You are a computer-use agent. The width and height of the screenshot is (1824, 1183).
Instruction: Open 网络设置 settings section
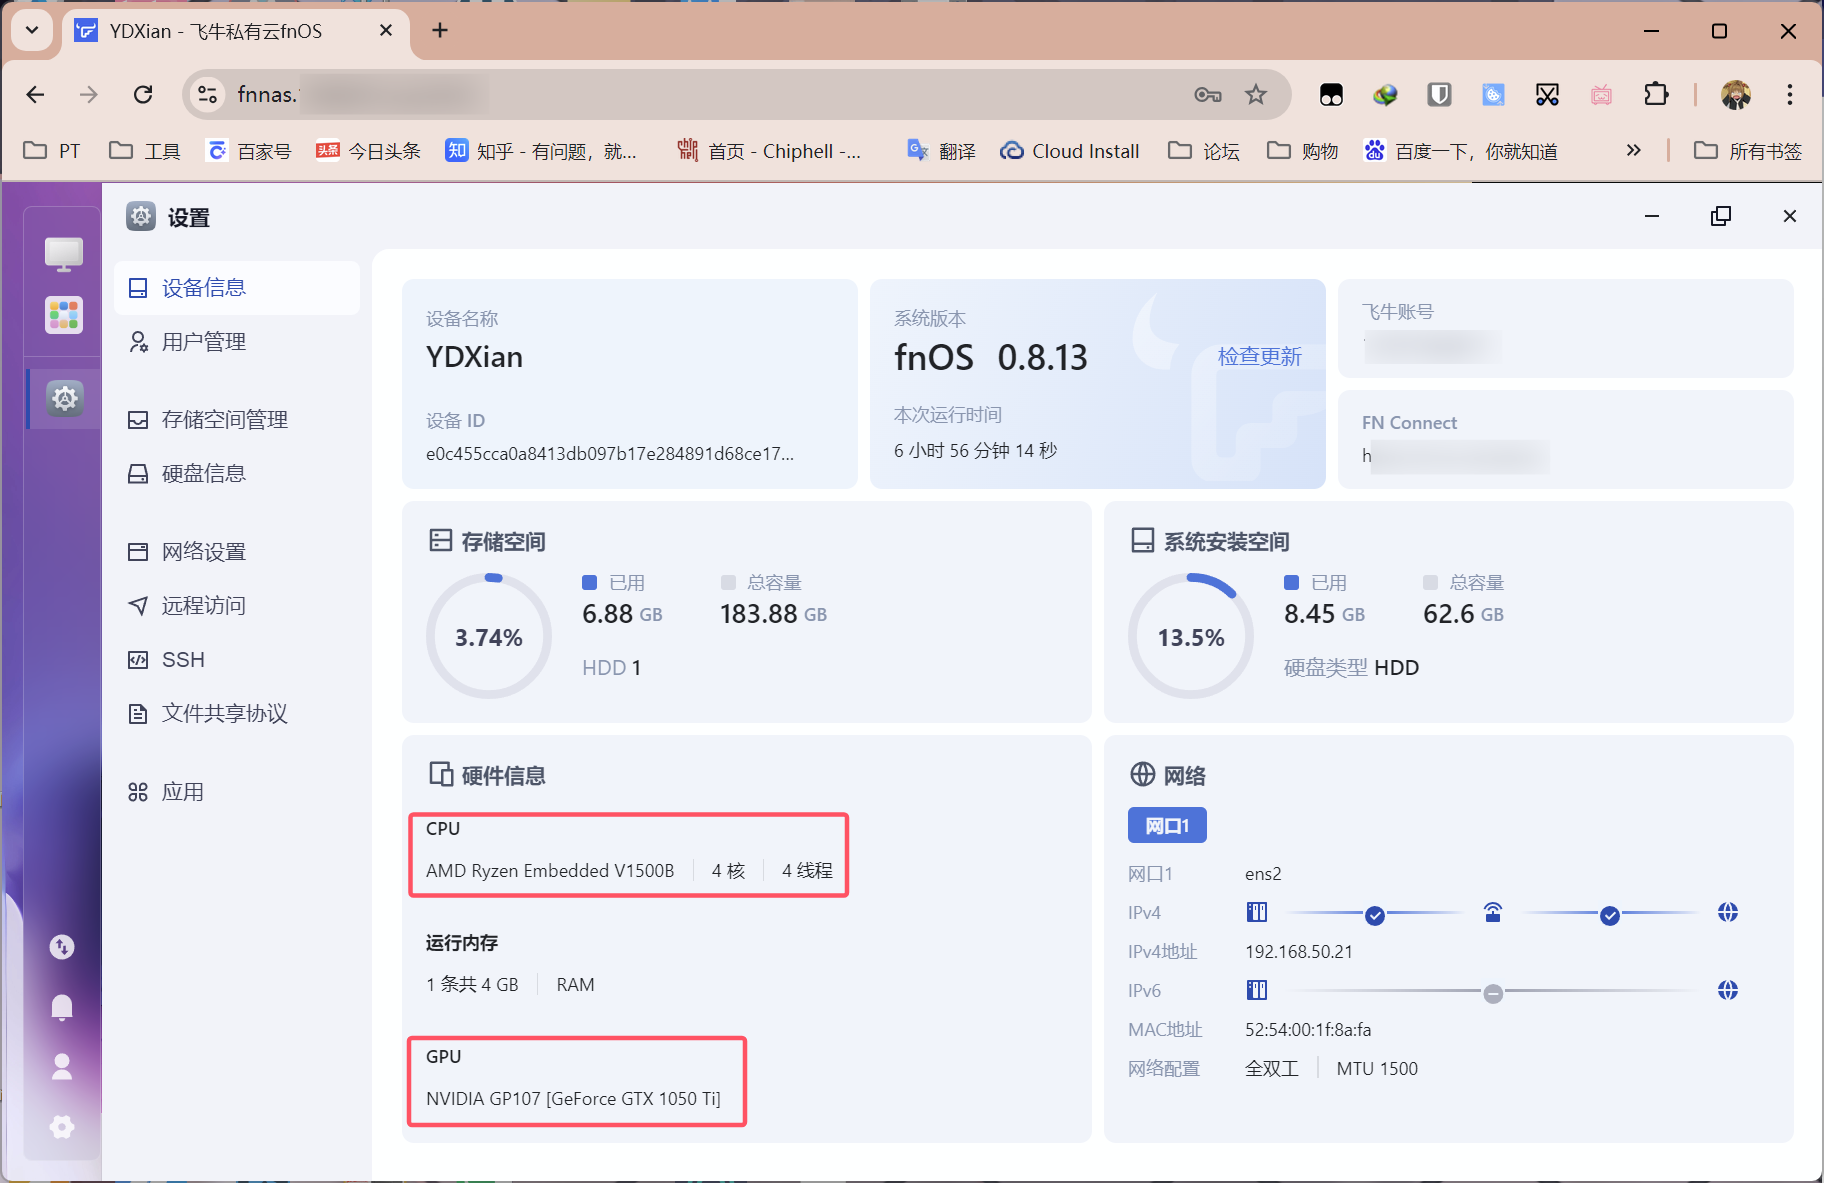pos(237,552)
